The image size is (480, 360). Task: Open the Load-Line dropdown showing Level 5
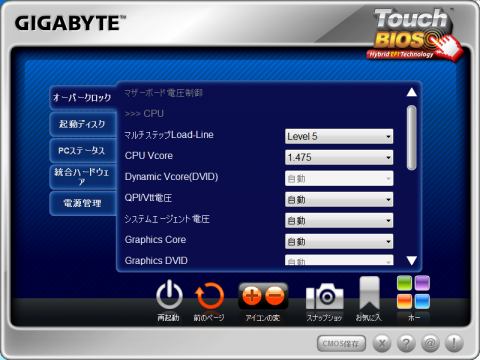click(x=339, y=136)
